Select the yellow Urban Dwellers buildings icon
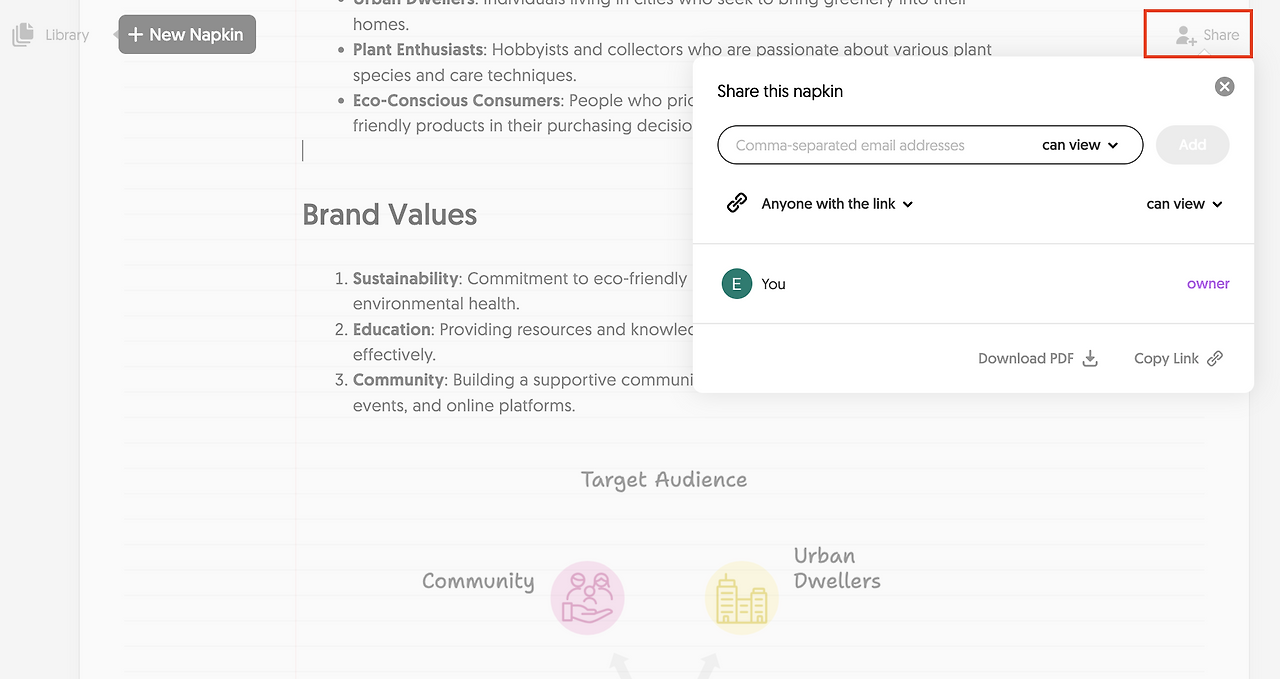Viewport: 1280px width, 679px height. pos(742,598)
